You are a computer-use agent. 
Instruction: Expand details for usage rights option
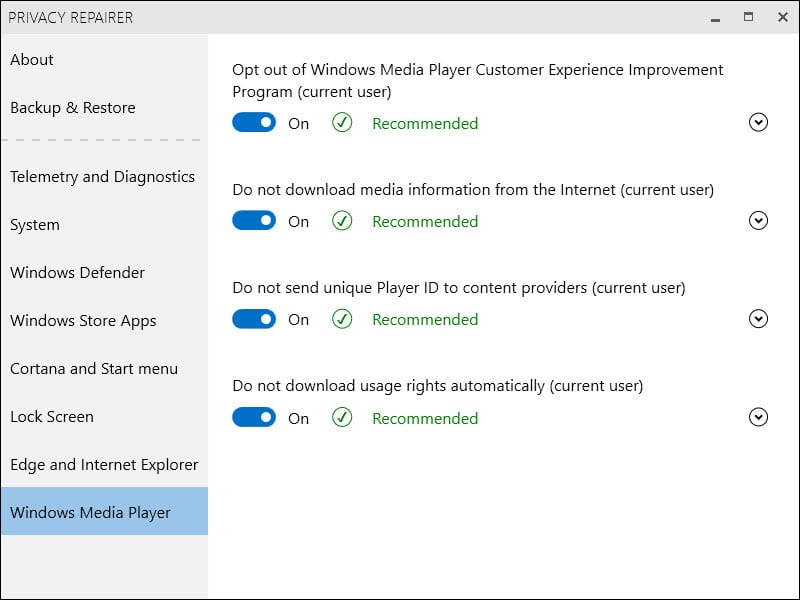[758, 417]
